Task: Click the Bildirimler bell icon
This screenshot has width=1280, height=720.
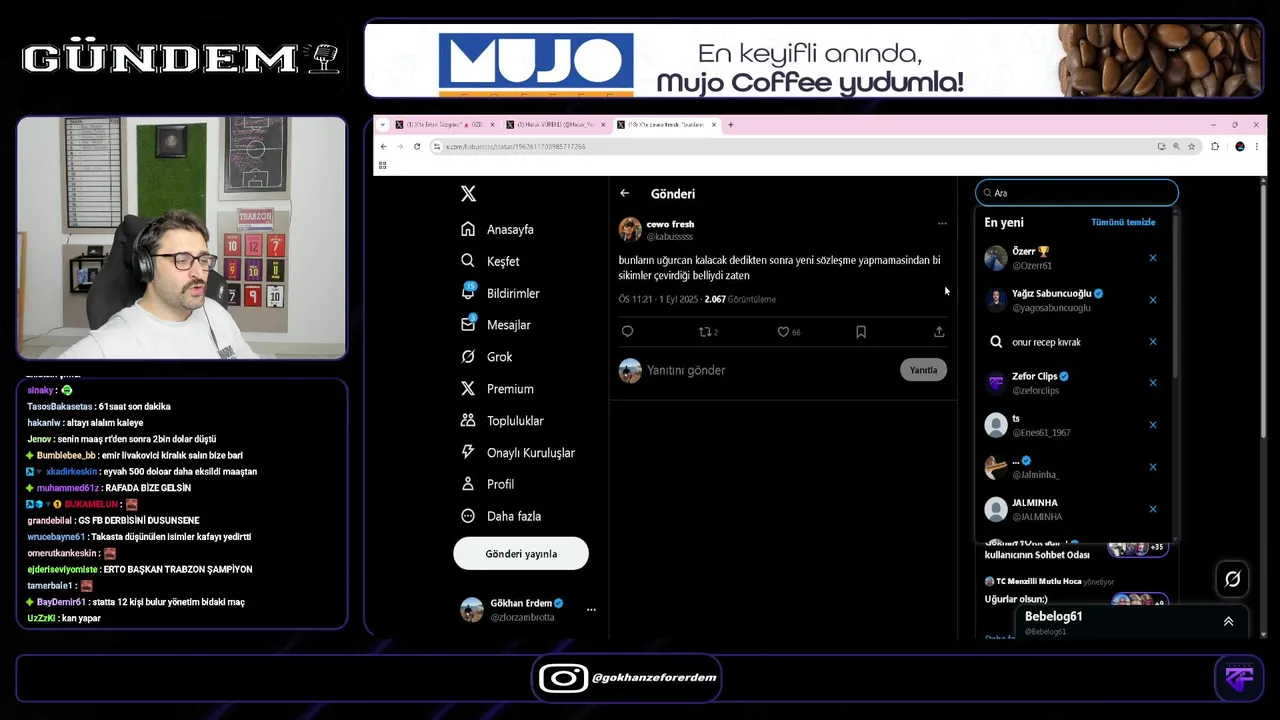Action: point(468,293)
